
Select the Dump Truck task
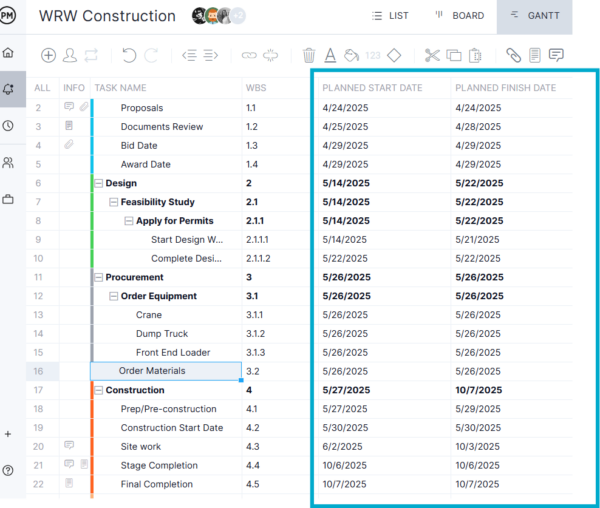pyautogui.click(x=162, y=334)
